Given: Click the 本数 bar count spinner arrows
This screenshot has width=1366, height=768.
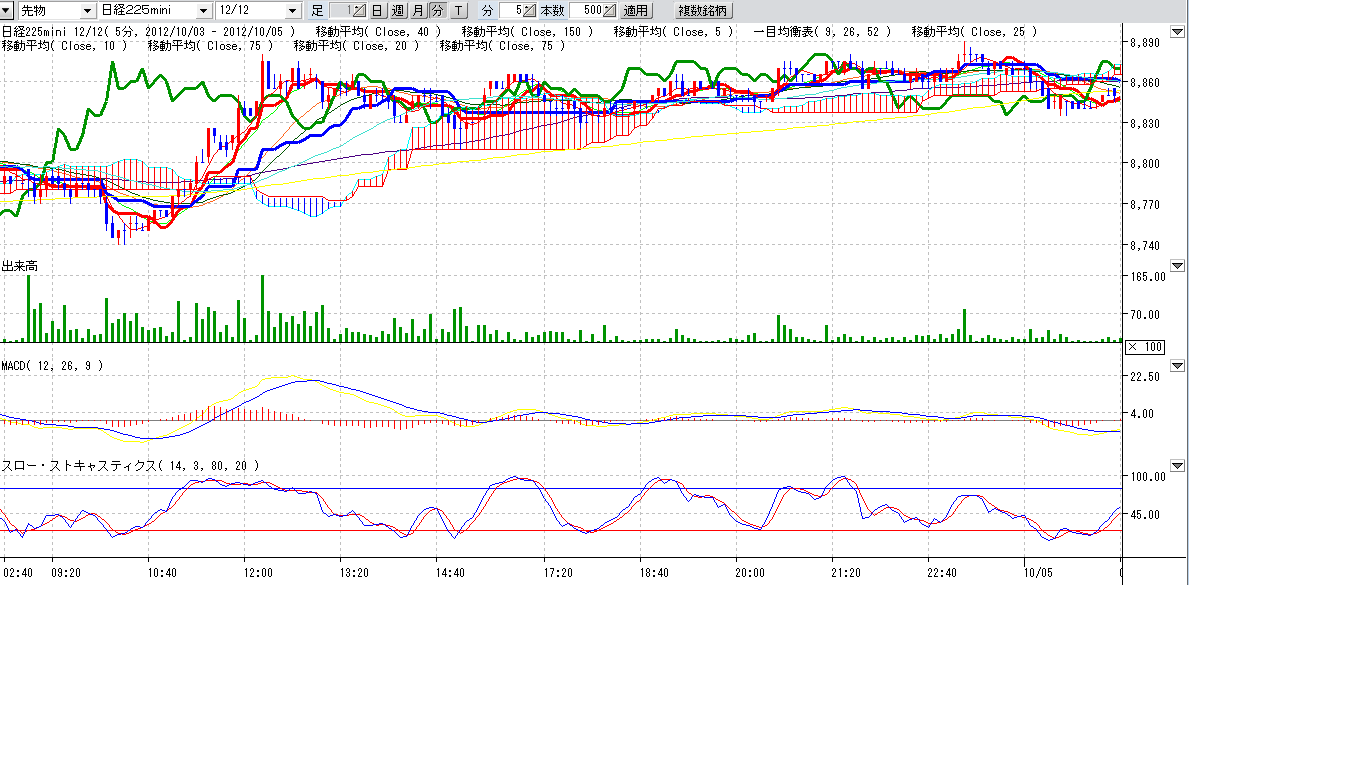Looking at the screenshot, I should [x=609, y=11].
